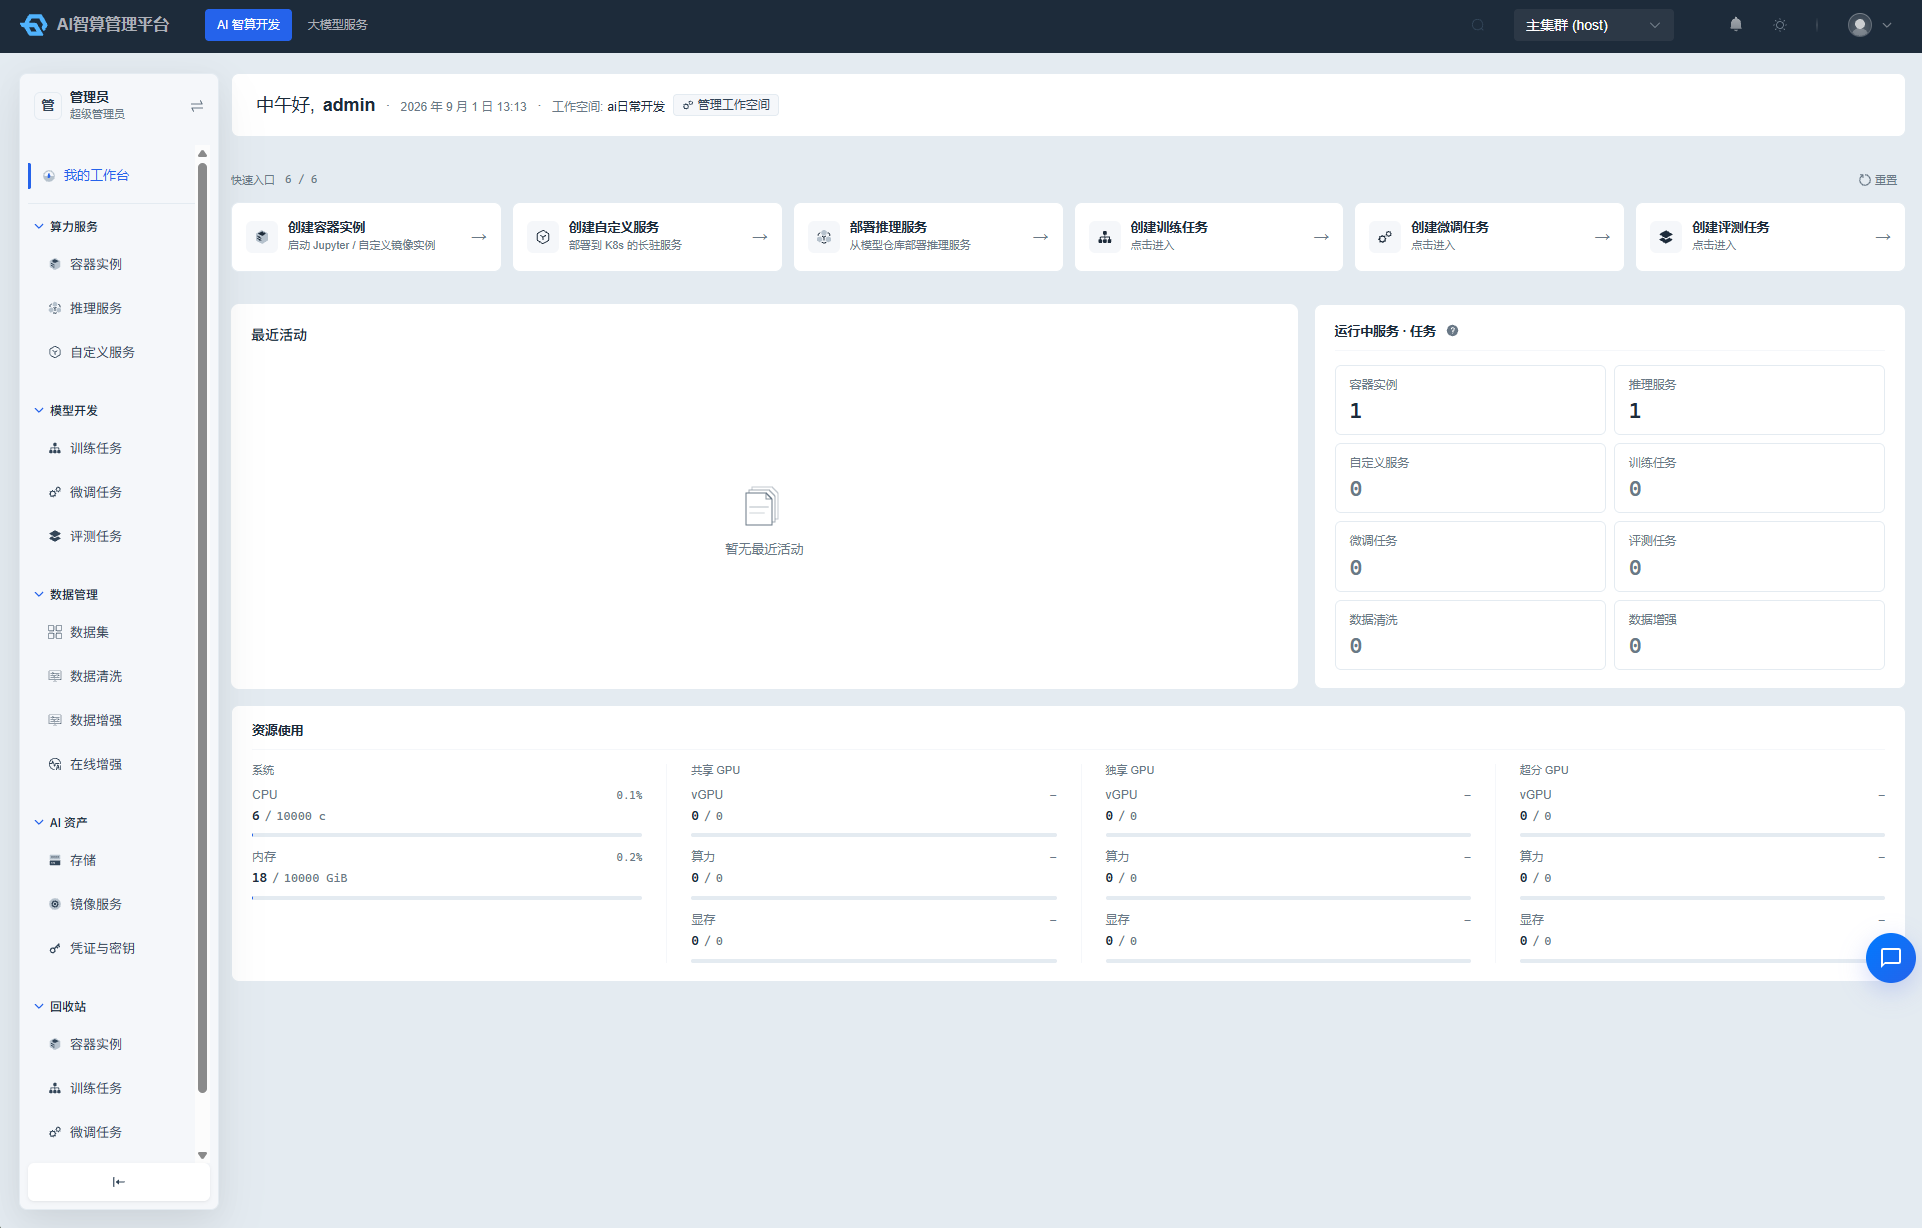Image resolution: width=1922 pixels, height=1228 pixels.
Task: Click the 微调任务 icon under 回收站
Action: [x=55, y=1132]
